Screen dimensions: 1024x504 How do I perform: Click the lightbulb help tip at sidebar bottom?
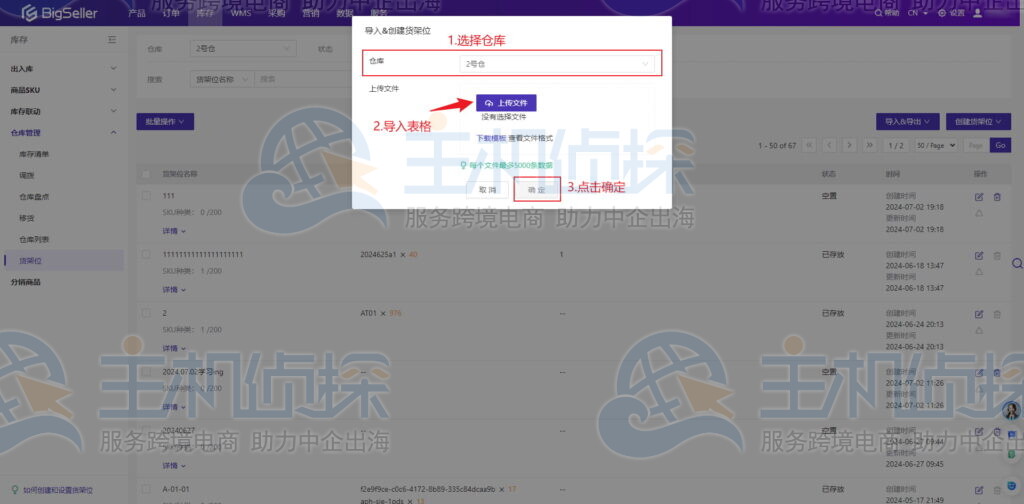click(15, 490)
